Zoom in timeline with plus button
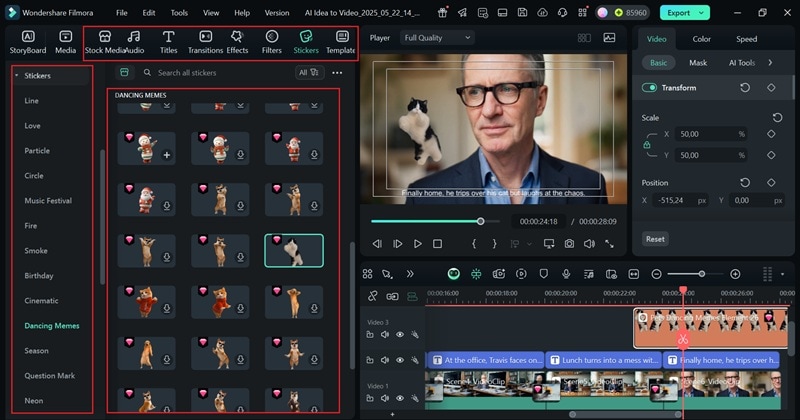This screenshot has width=800, height=420. point(735,274)
